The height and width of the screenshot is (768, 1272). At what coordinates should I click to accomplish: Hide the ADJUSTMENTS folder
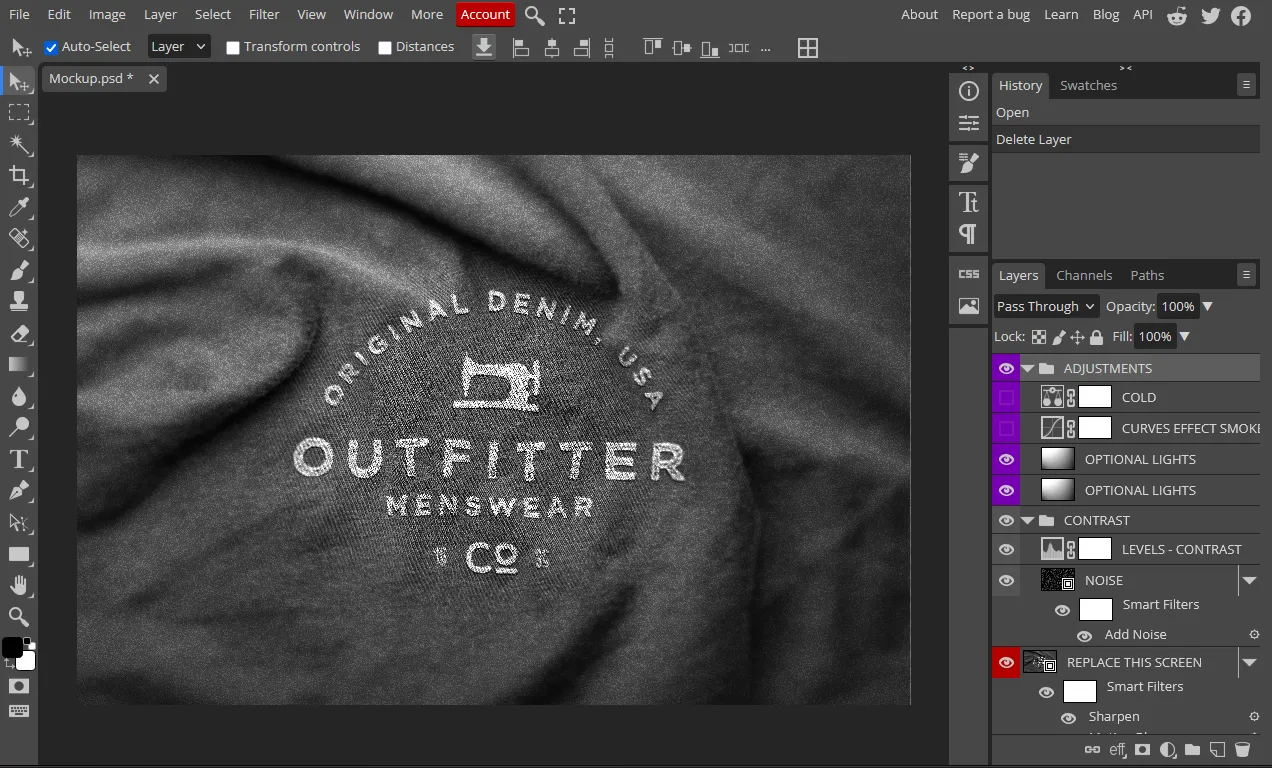[x=1006, y=368]
